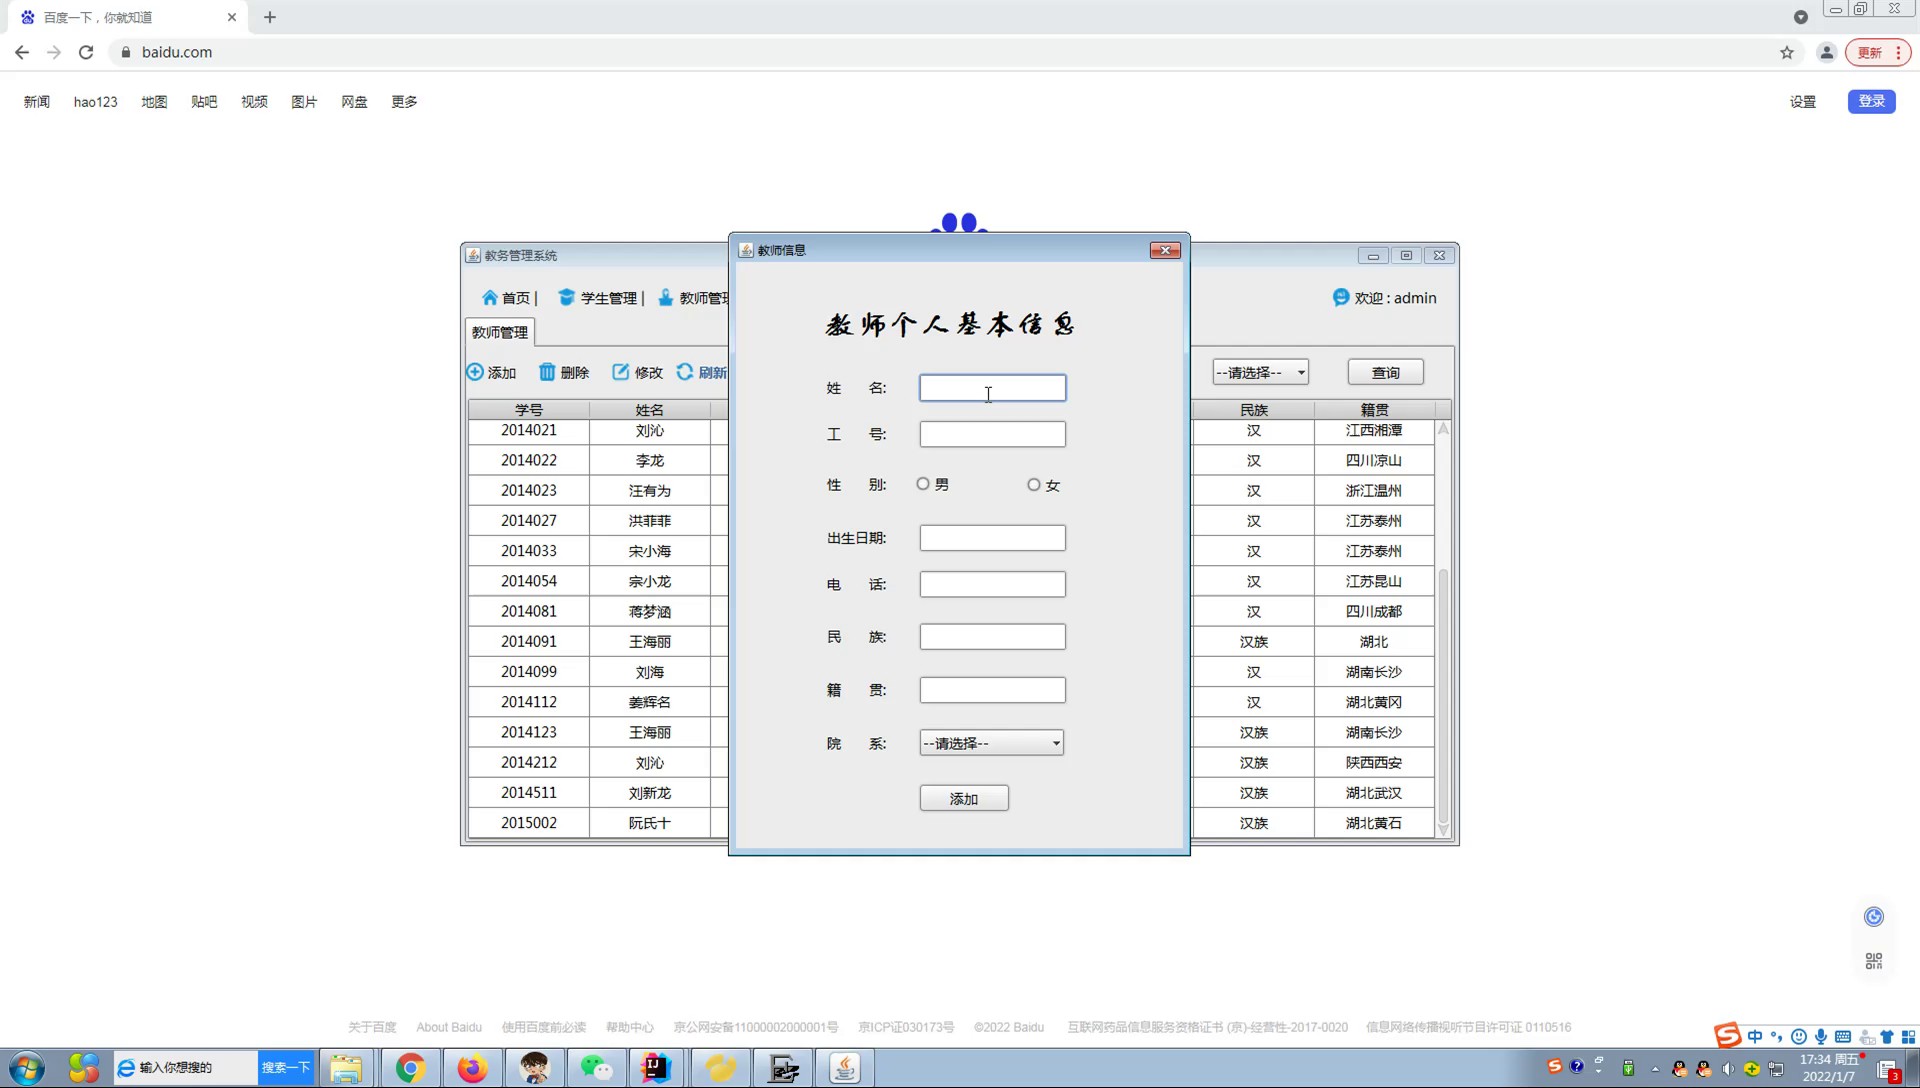The width and height of the screenshot is (1920, 1088).
Task: Open the 院系 department dropdown
Action: [x=992, y=743]
